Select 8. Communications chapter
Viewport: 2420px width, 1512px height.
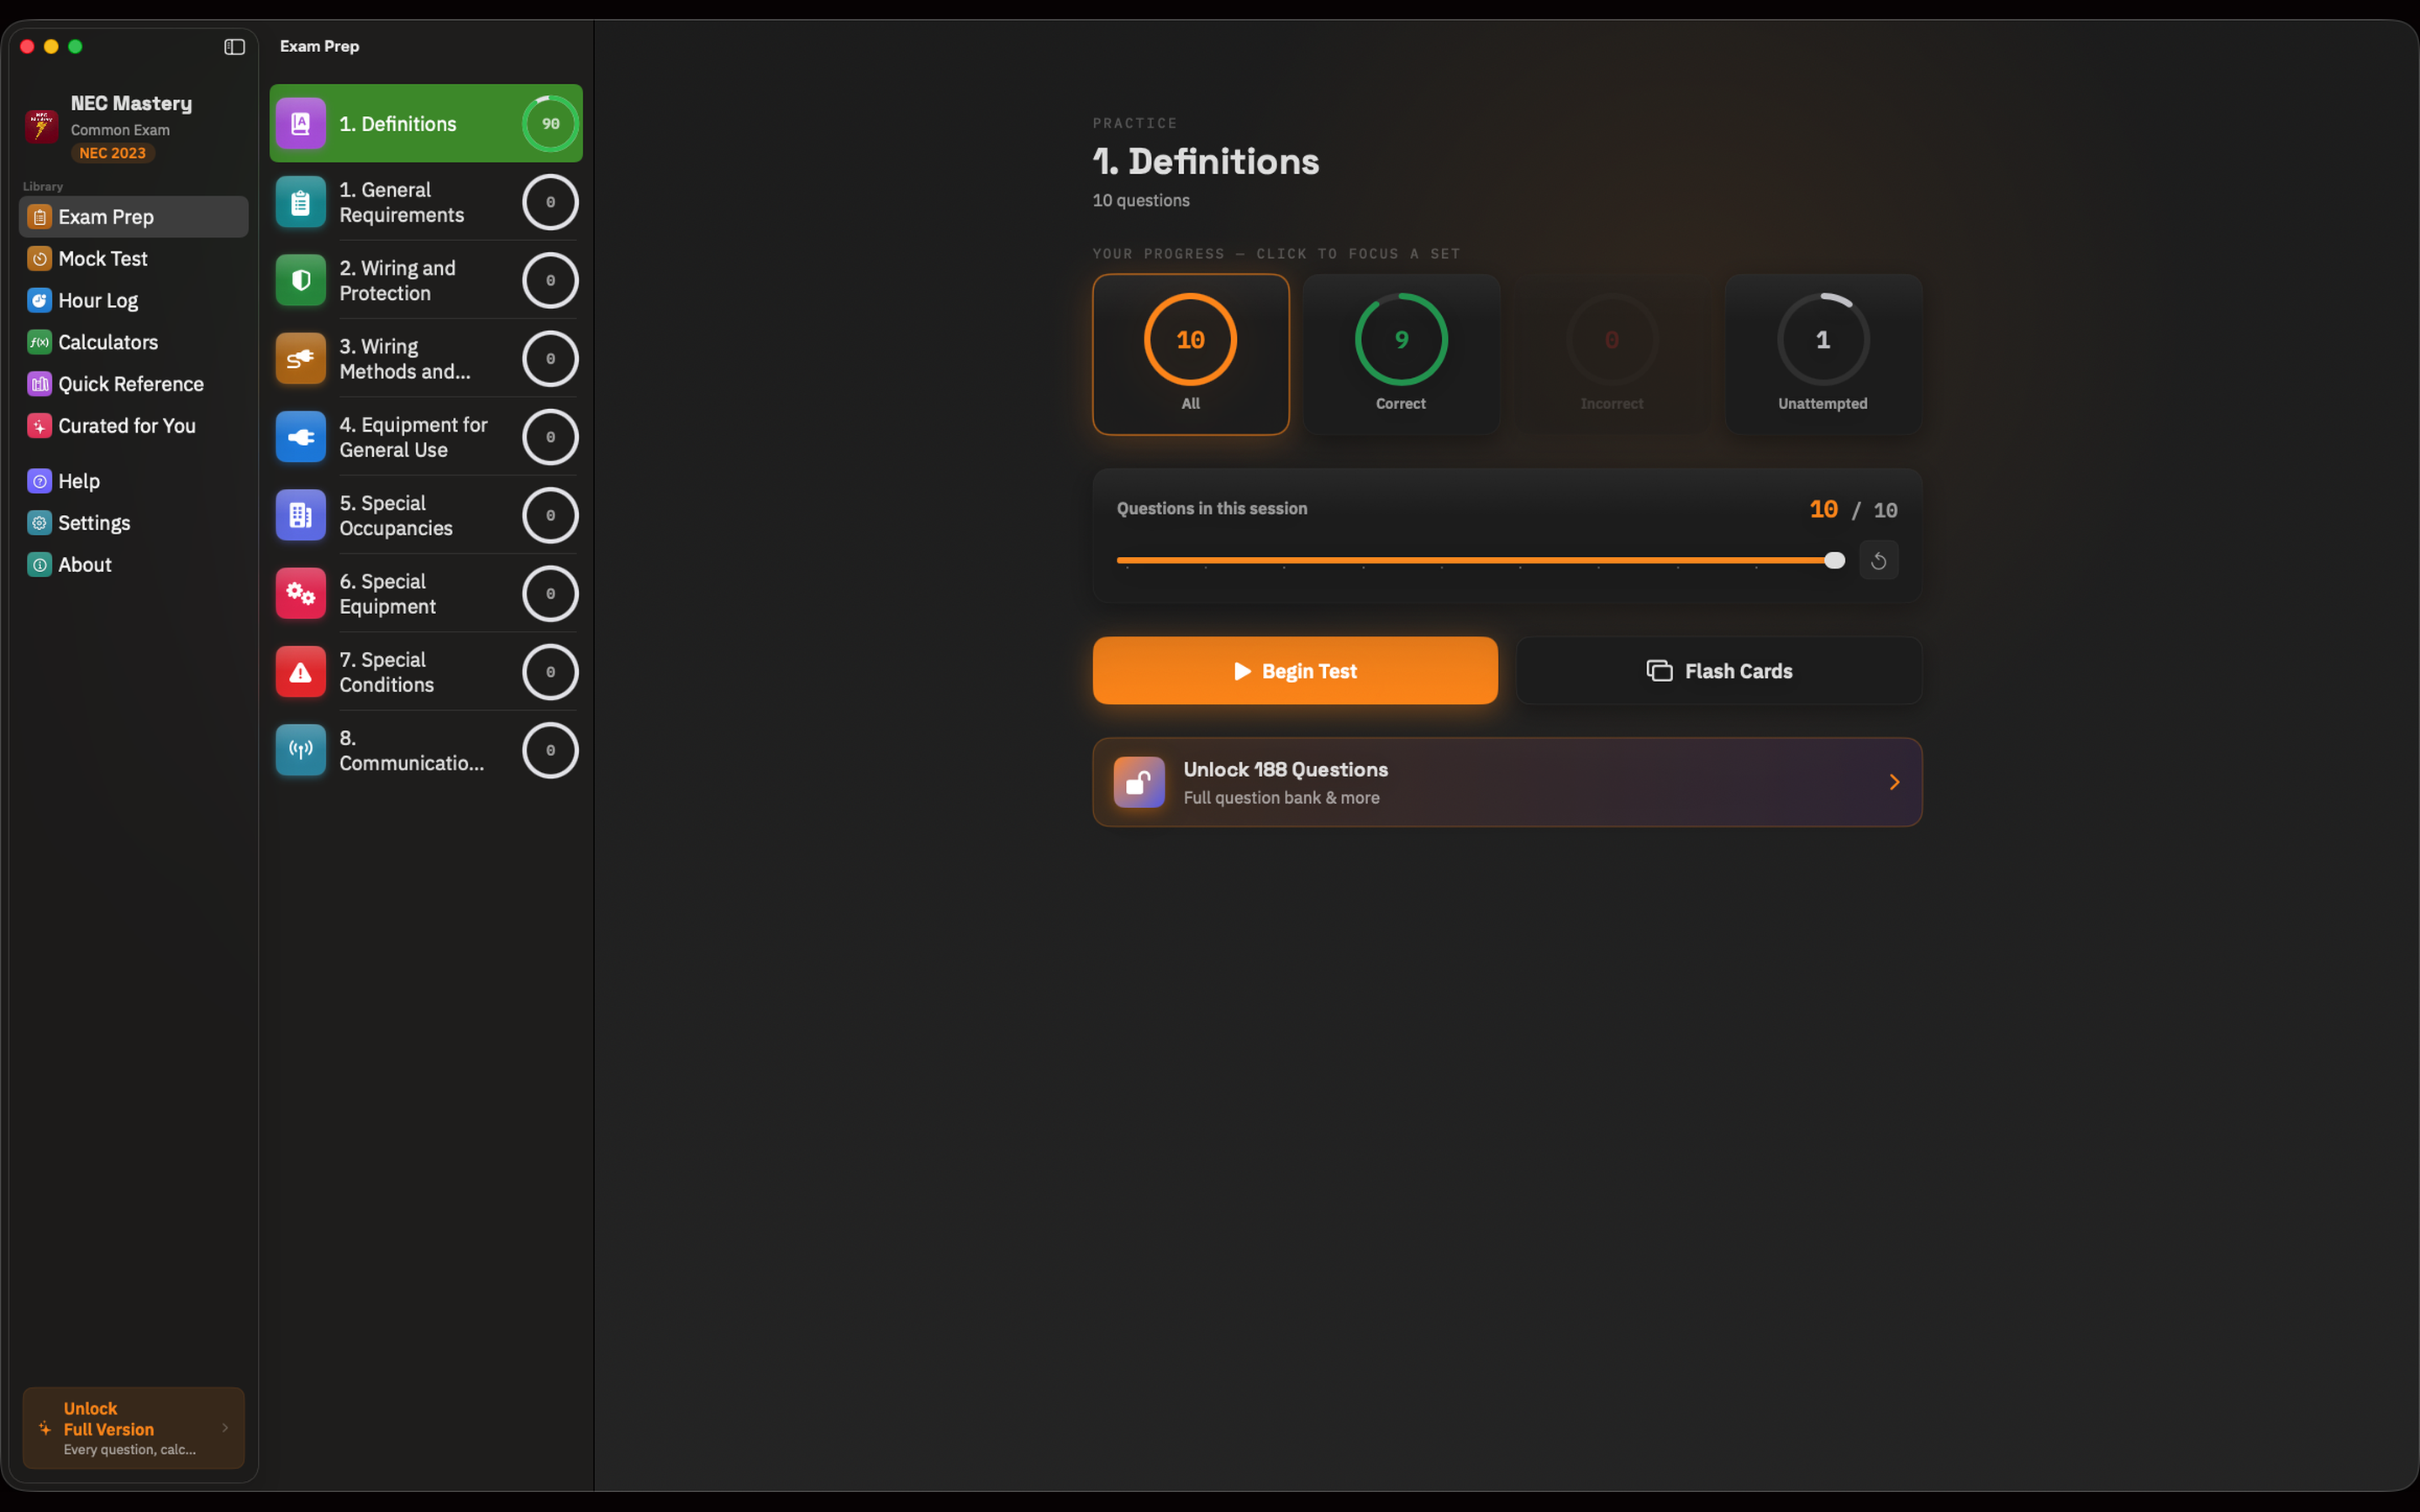[x=426, y=750]
